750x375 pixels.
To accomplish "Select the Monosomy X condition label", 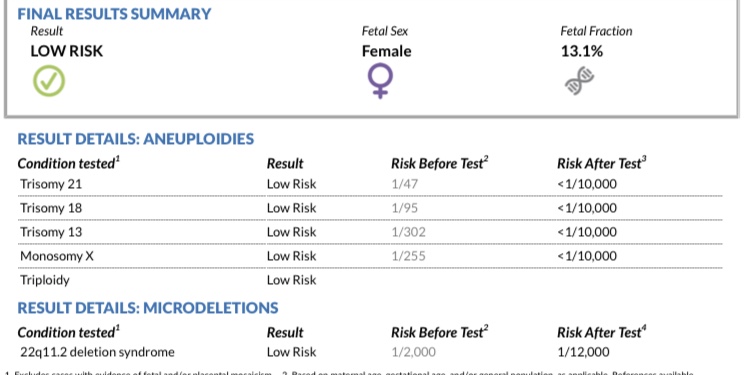I will pyautogui.click(x=57, y=256).
